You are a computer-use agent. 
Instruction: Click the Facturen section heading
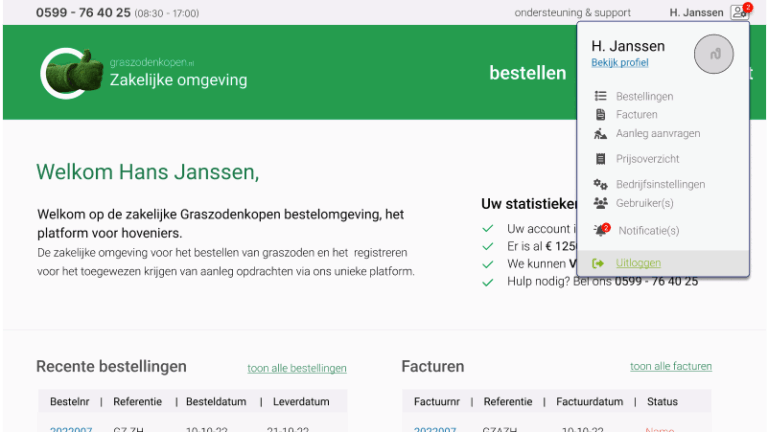[432, 366]
